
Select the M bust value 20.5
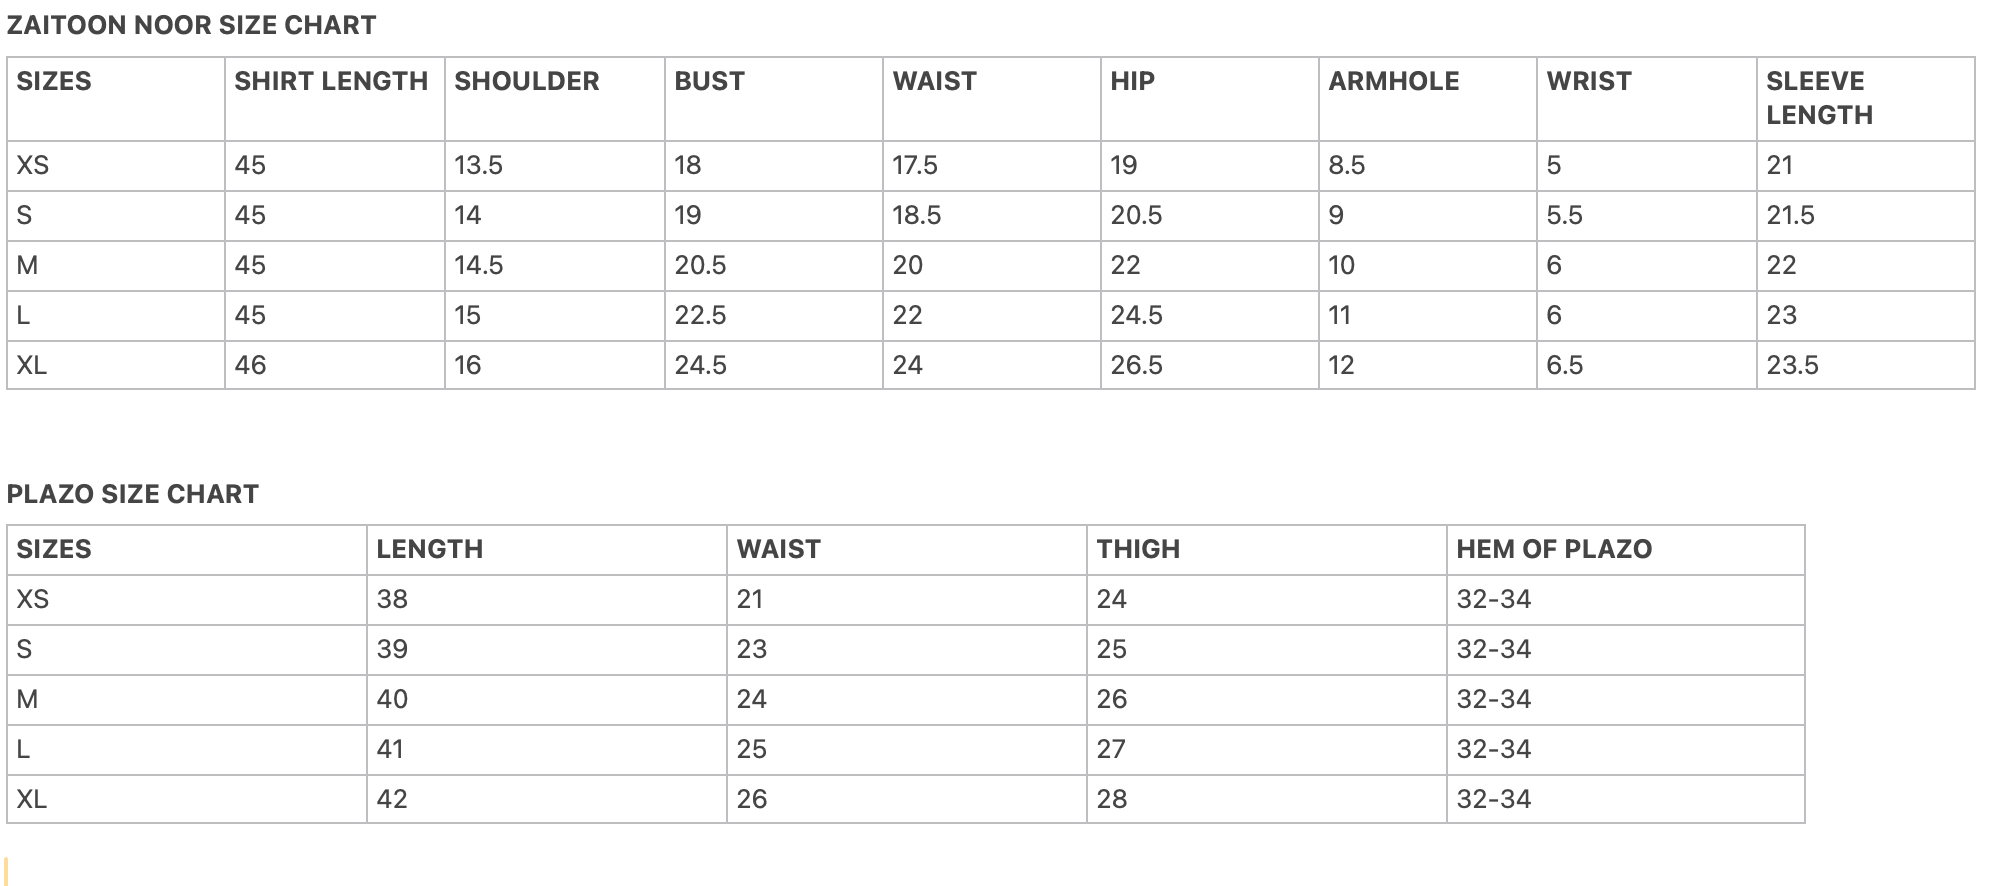[x=700, y=265]
